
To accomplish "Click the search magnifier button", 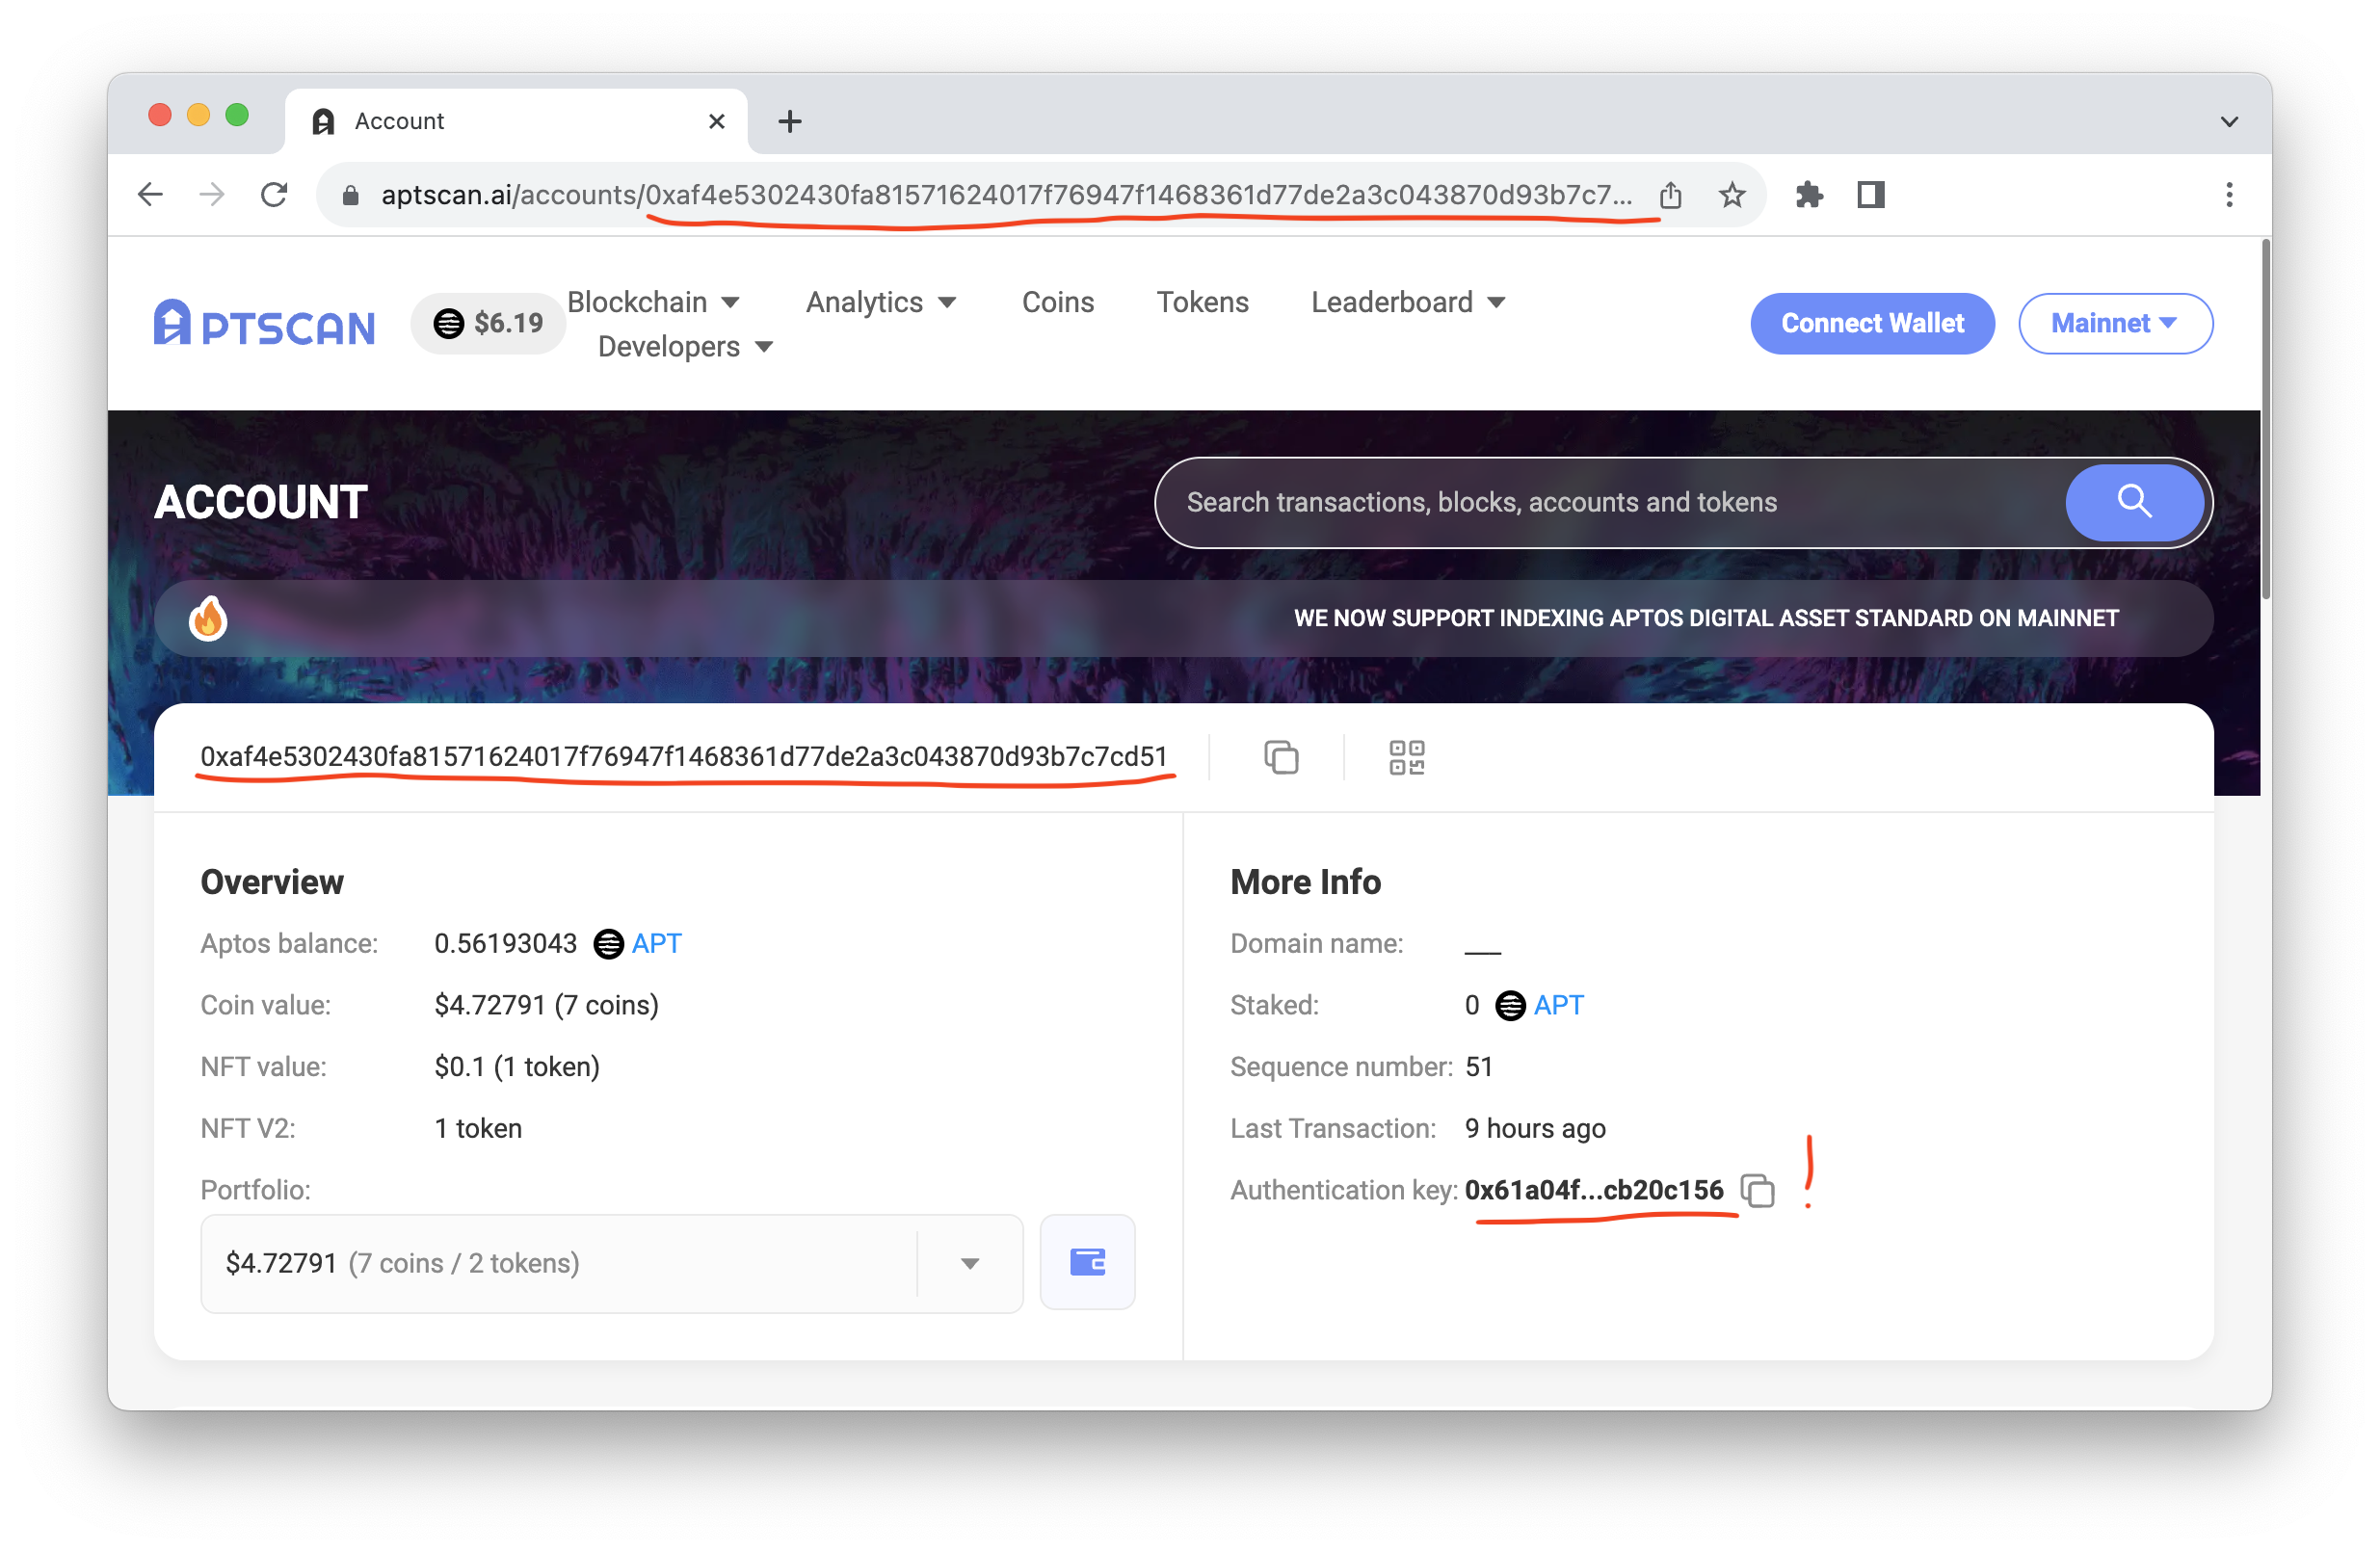I will [2133, 502].
